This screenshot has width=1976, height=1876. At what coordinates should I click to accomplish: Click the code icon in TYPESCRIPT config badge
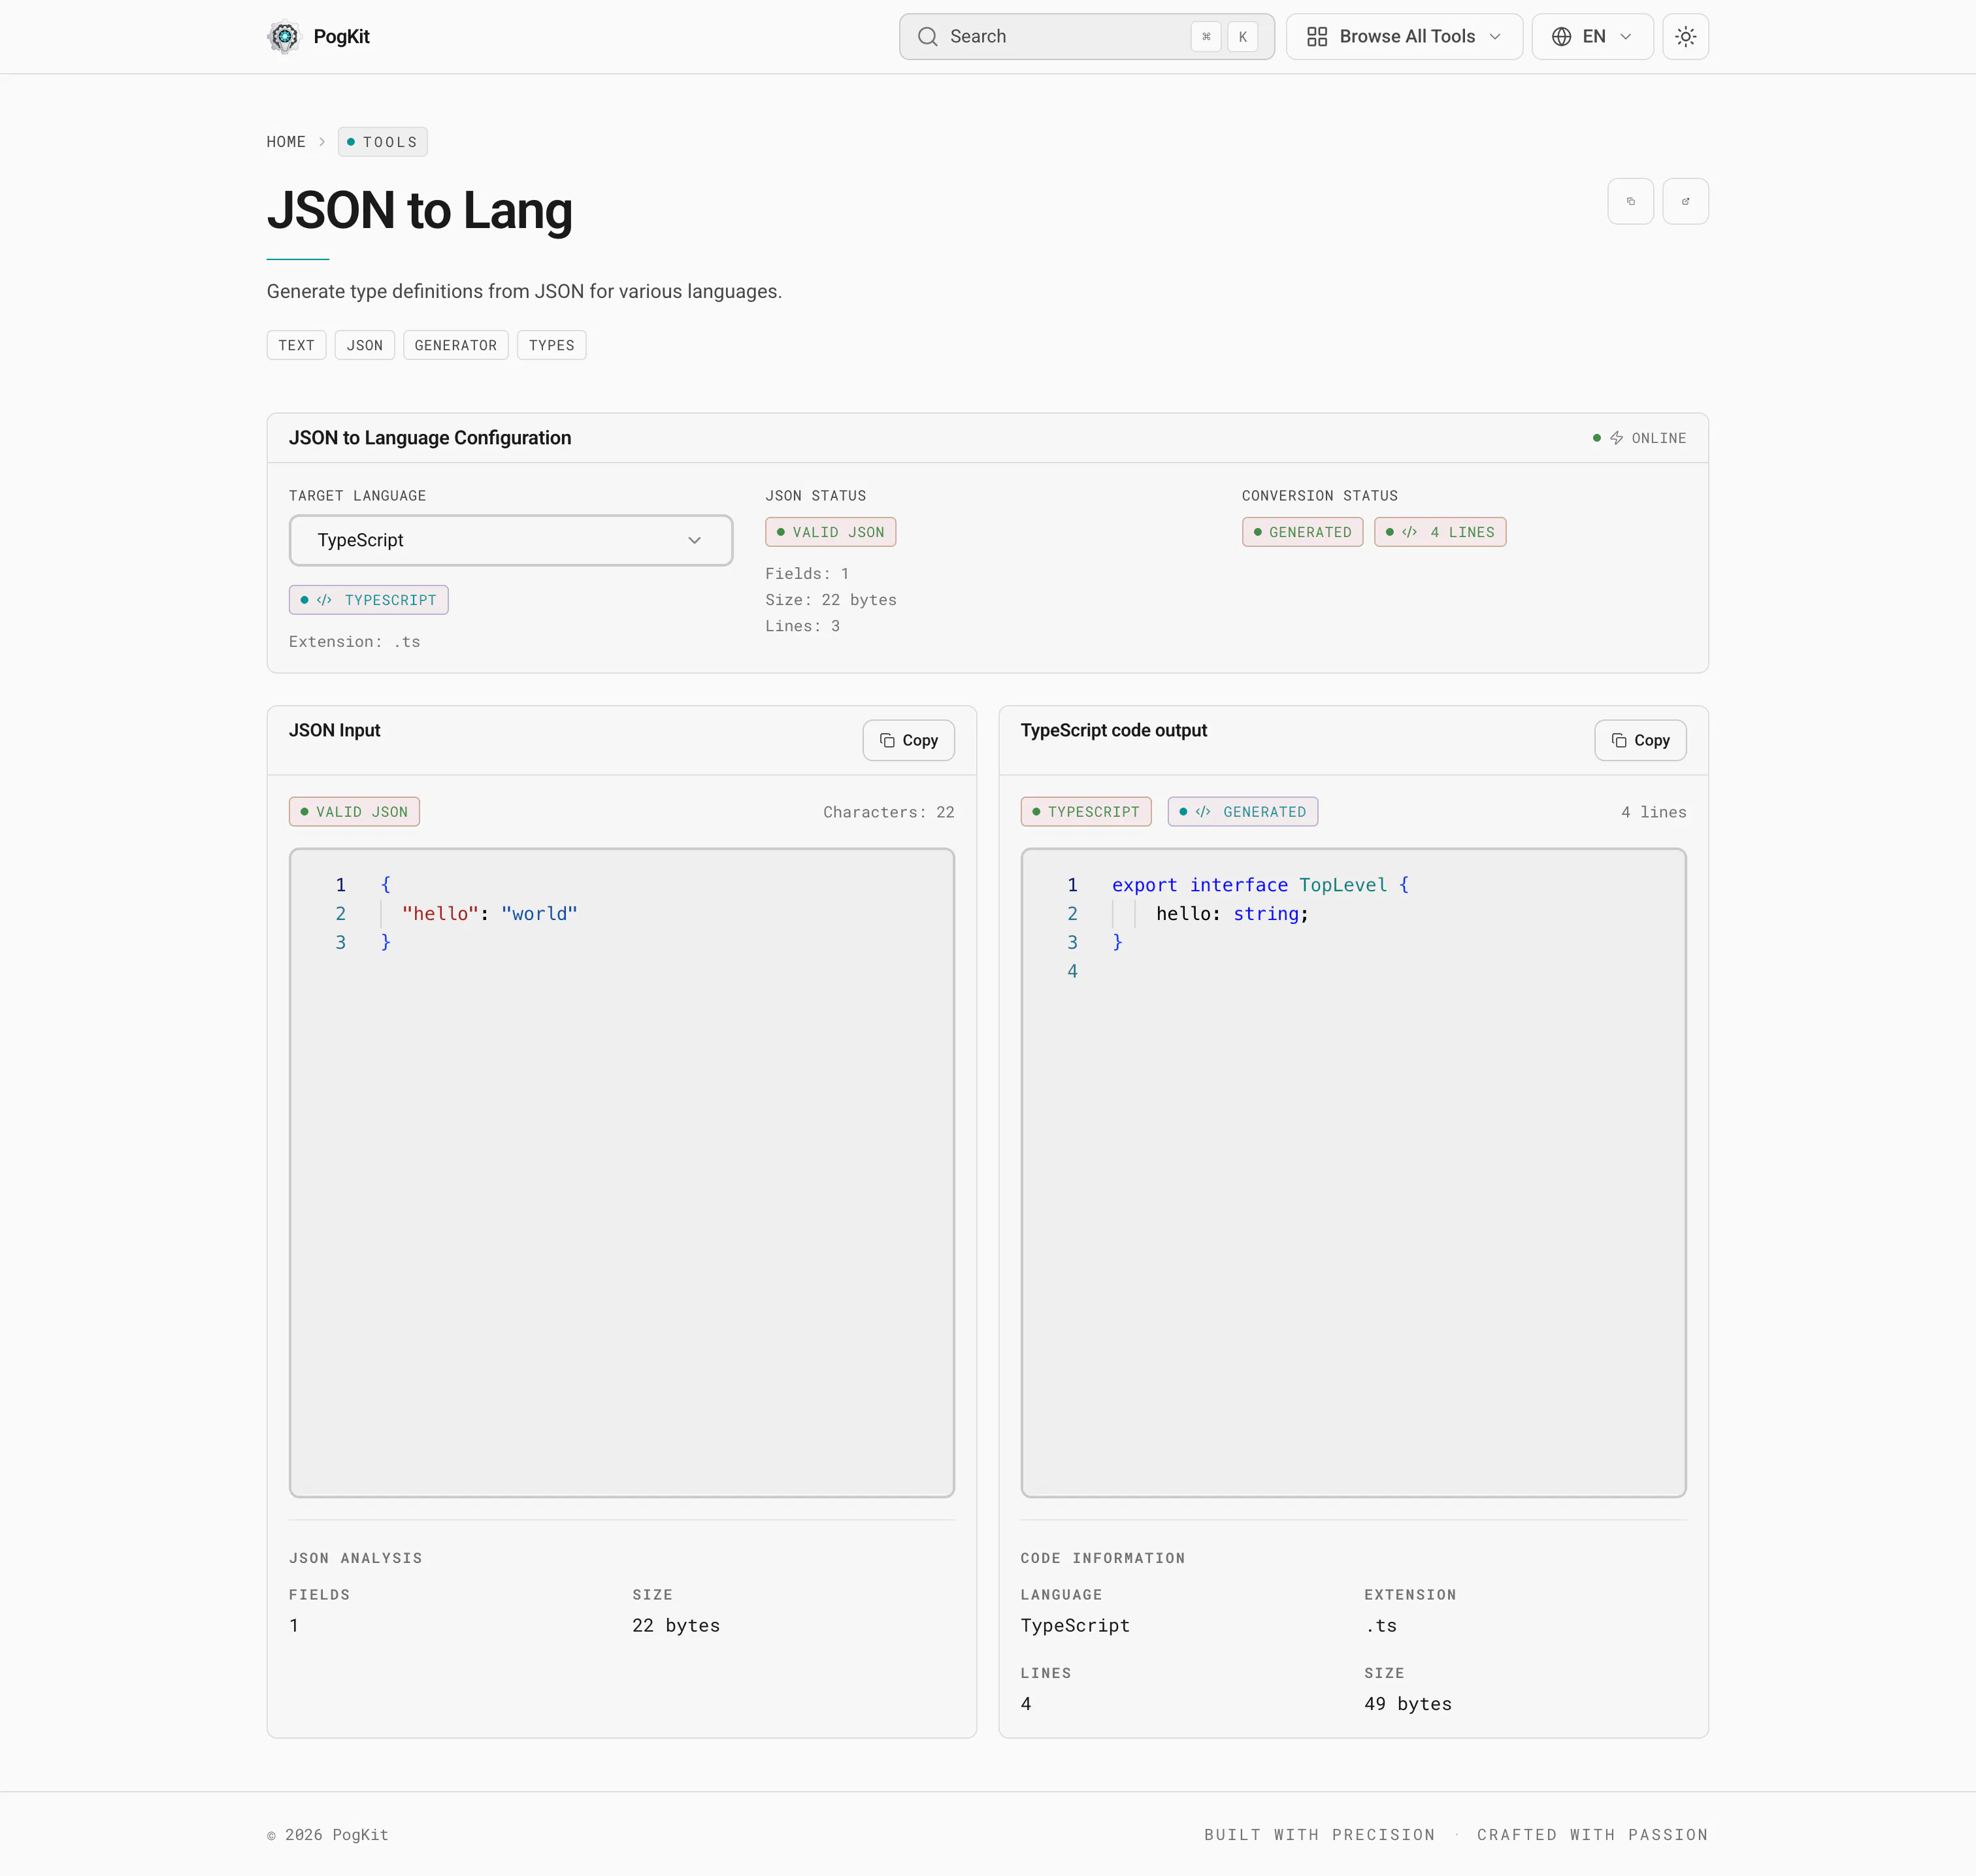(324, 600)
